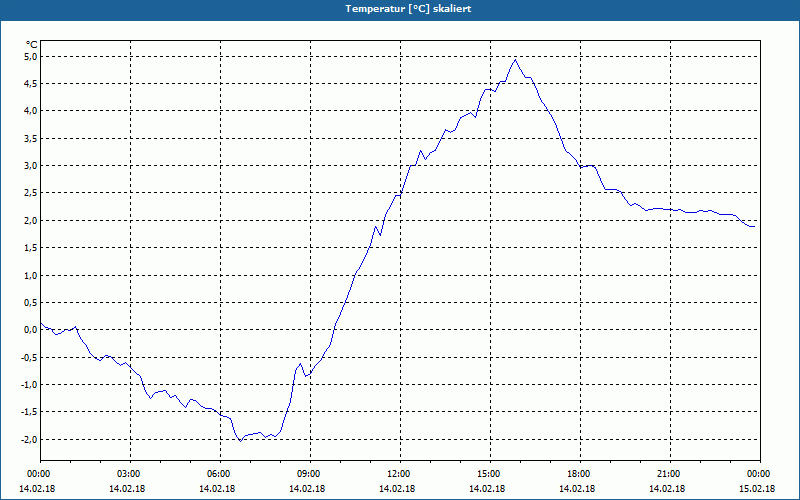Screen dimensions: 800x500
Task: Select the -2,0 y-axis label
Action: click(30, 440)
